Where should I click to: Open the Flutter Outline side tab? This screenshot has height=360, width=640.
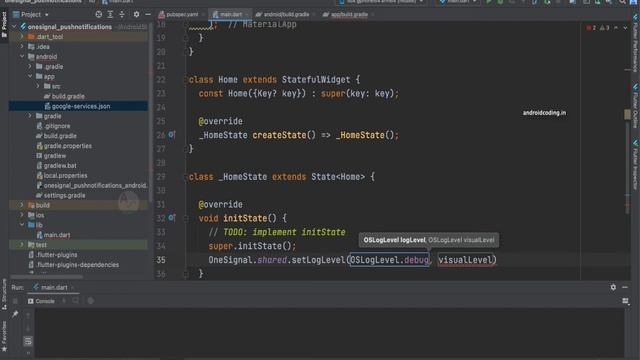[635, 107]
